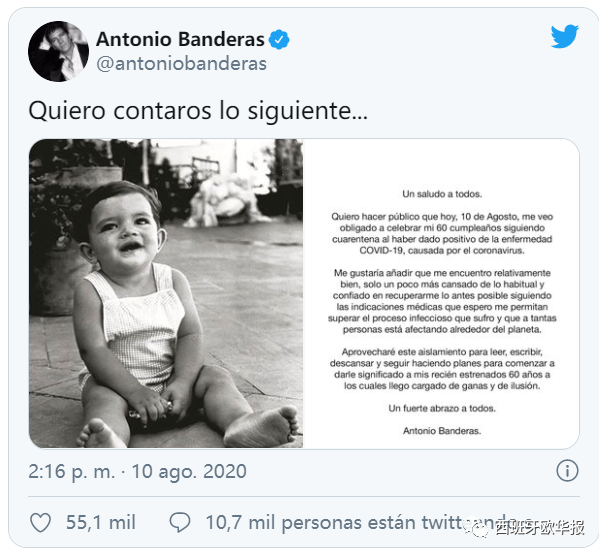The image size is (604, 555).
Task: Click the "Un saludo a todos." line in the letter
Action: click(x=442, y=194)
